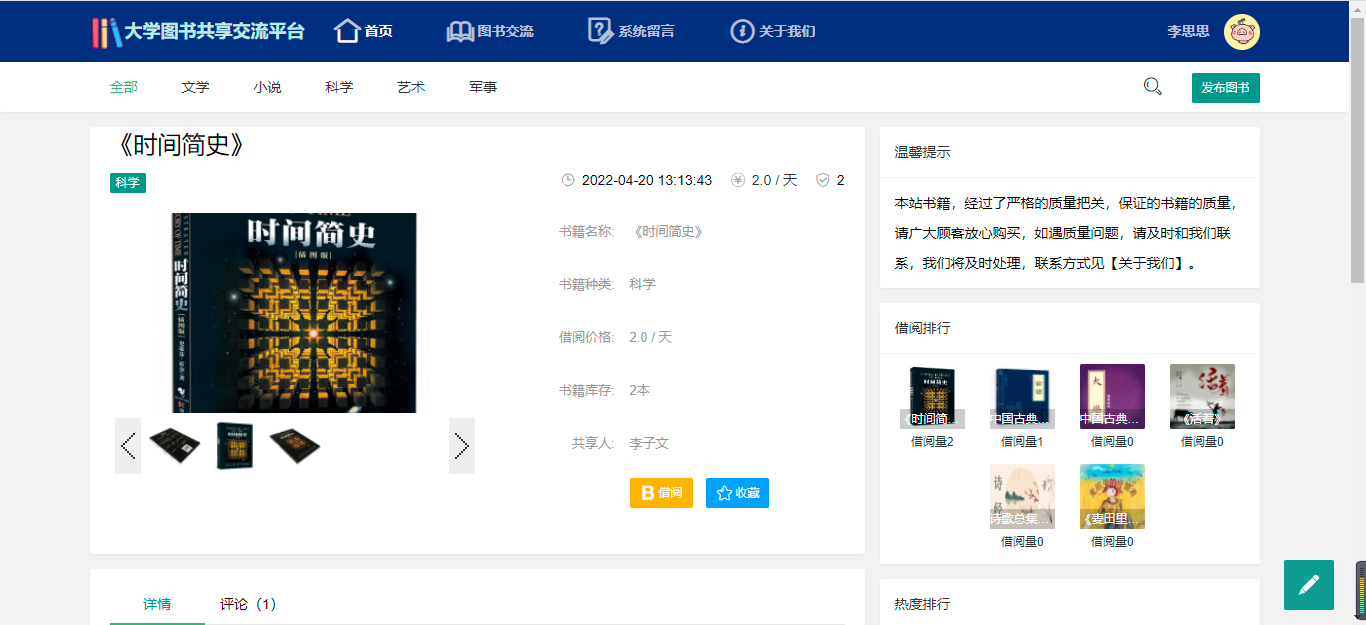Select the 军事 category tab
1366x625 pixels.
point(483,87)
